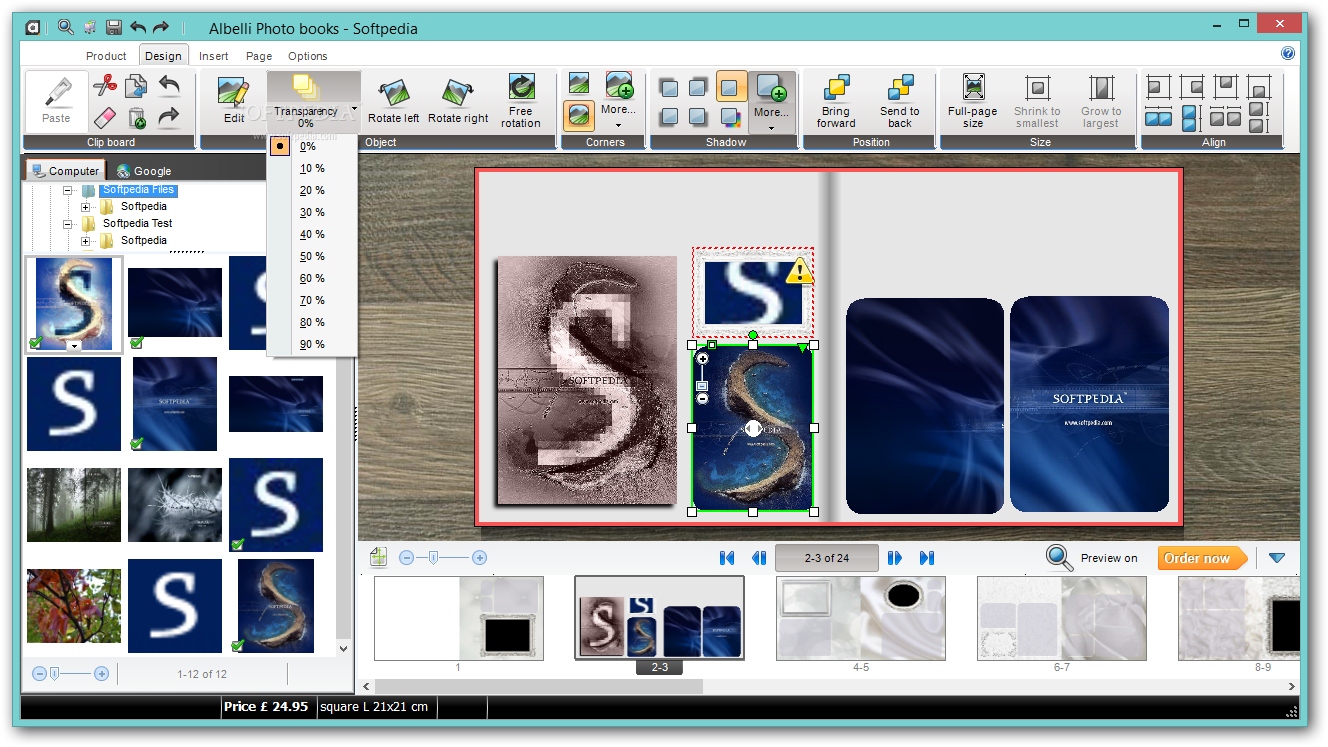The height and width of the screenshot is (747, 1328).
Task: Click the undo arrow in Clip board group
Action: 169,86
